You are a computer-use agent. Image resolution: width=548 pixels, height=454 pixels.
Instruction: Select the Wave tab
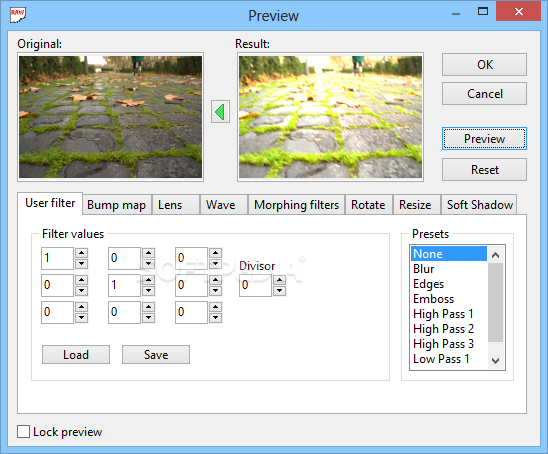(224, 204)
